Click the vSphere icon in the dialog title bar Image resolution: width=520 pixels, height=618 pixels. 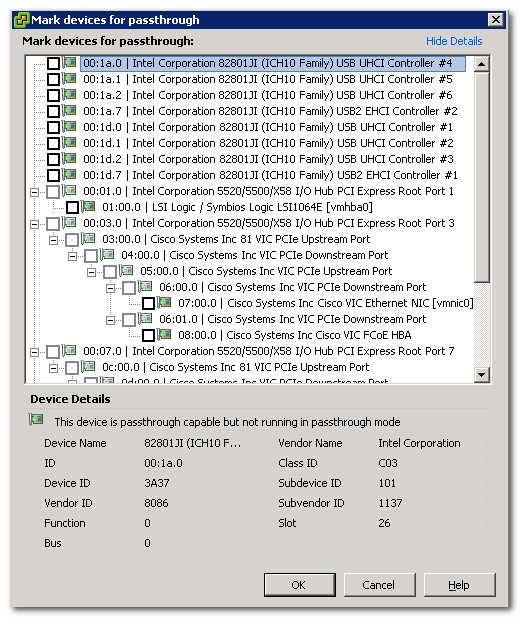[21, 20]
